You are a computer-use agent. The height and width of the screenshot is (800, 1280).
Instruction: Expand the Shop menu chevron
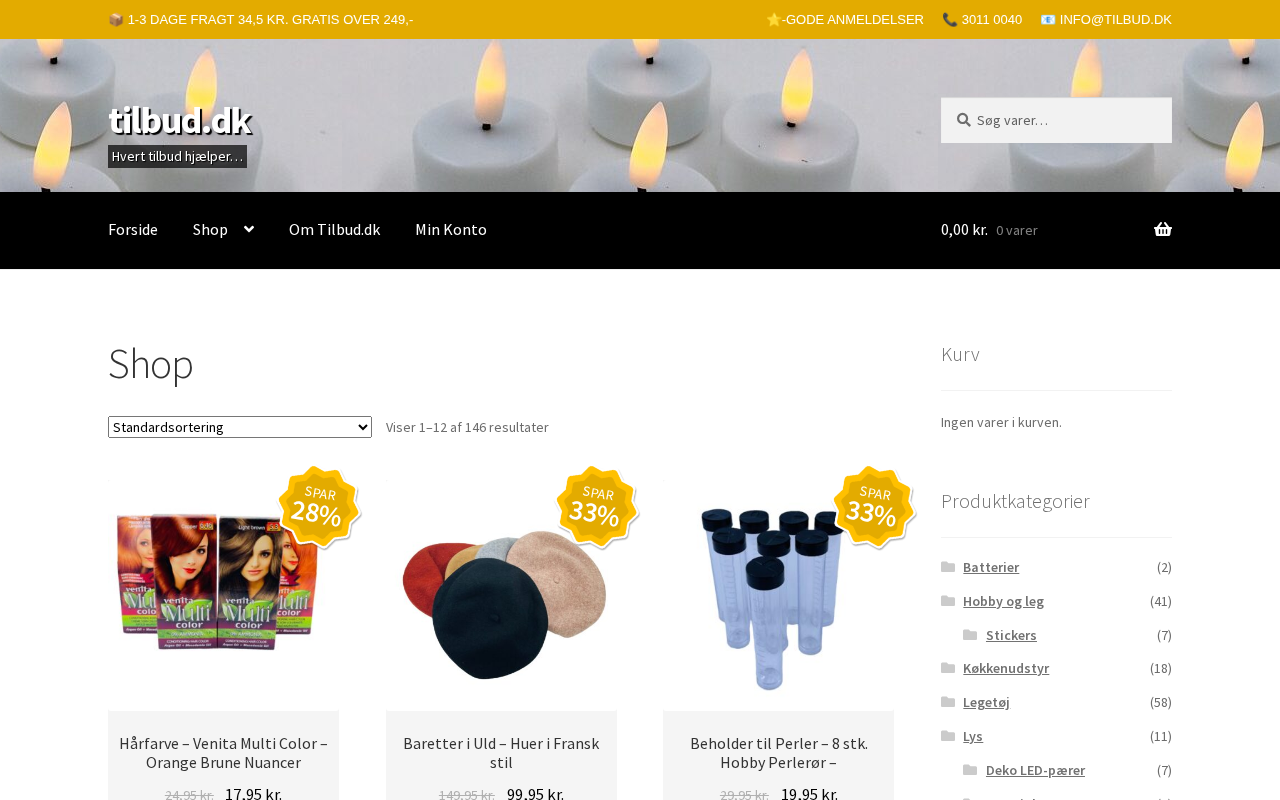point(249,230)
